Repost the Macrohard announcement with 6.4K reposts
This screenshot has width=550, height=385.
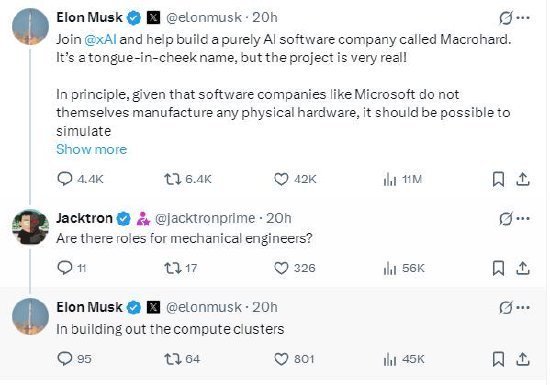pyautogui.click(x=188, y=179)
